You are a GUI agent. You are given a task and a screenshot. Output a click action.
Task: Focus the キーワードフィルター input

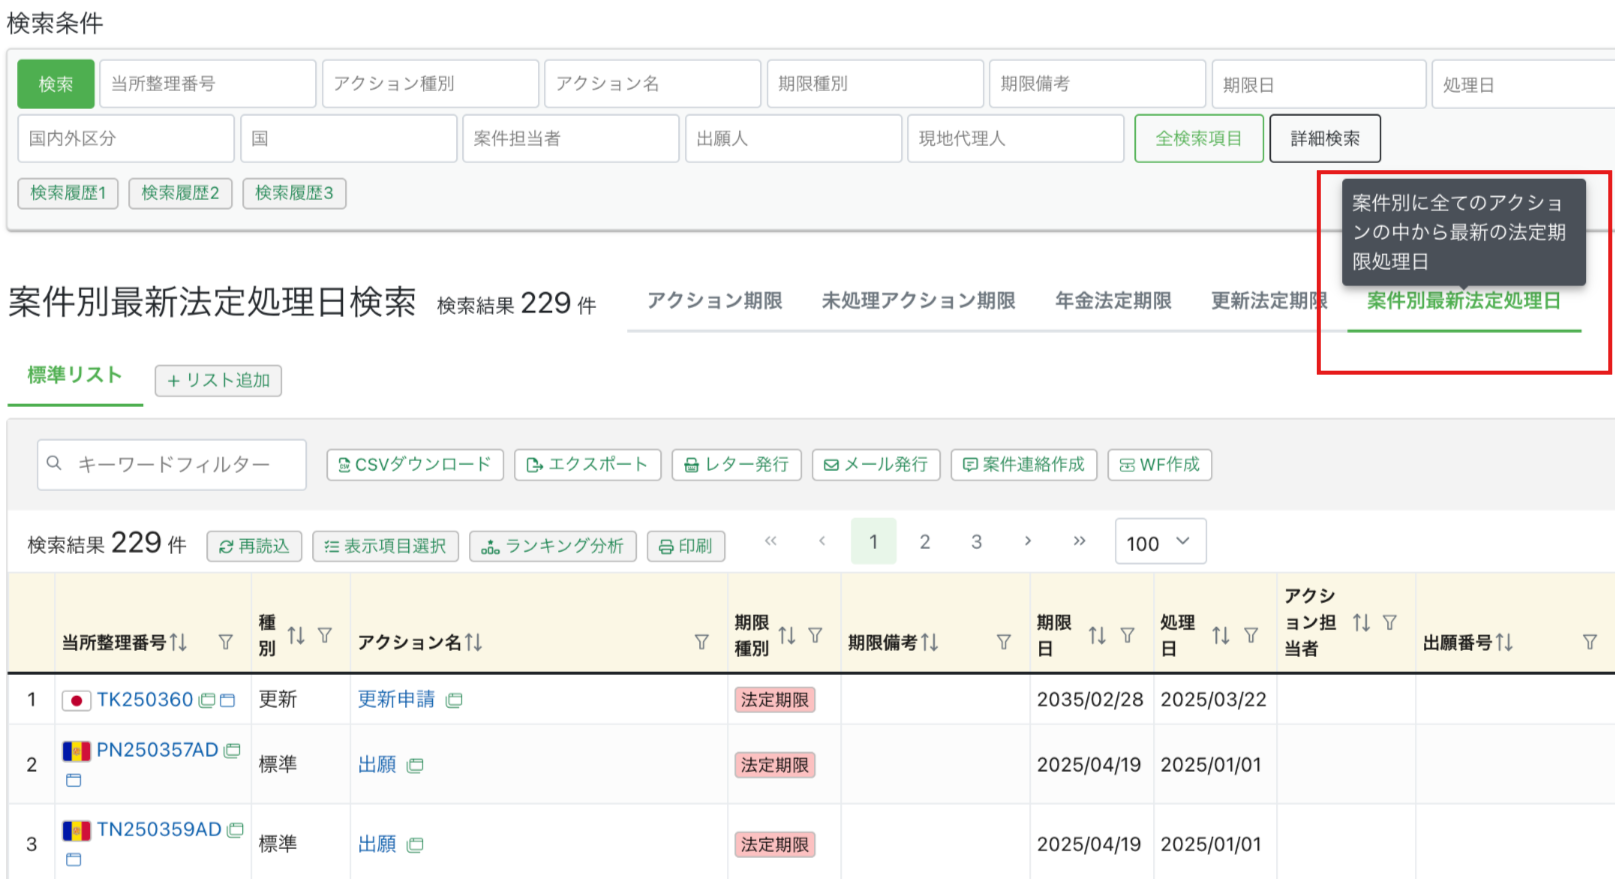[x=172, y=465]
